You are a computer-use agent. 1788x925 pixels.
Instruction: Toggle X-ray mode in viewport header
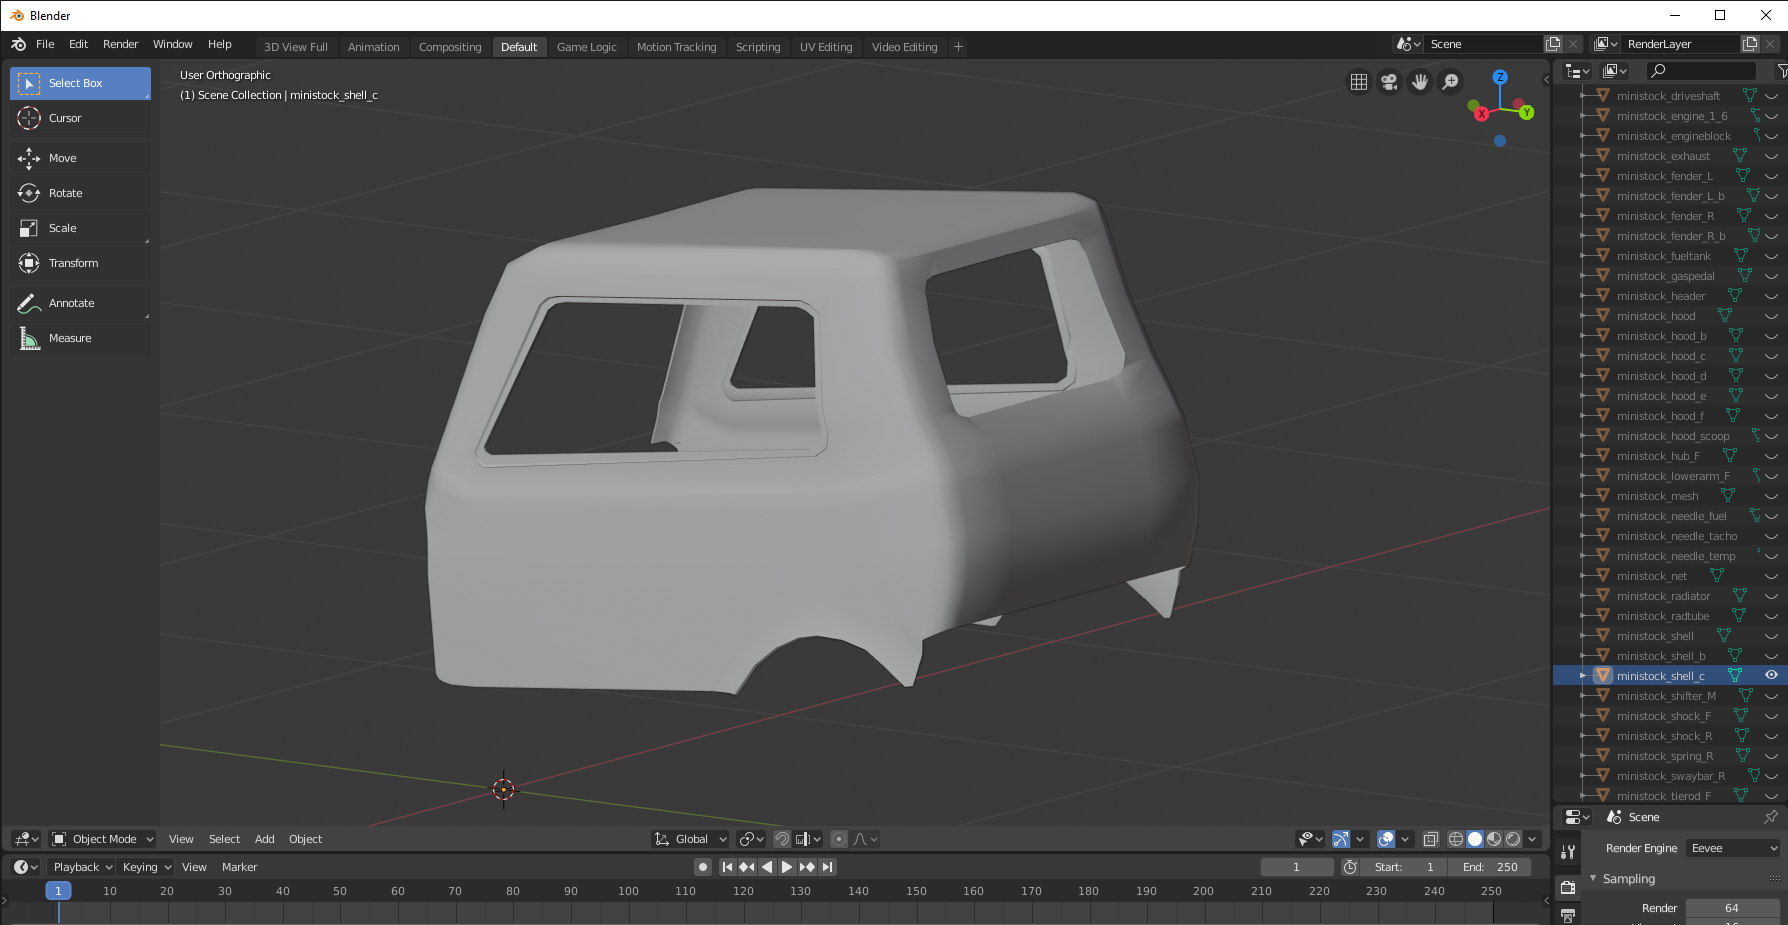point(1431,839)
